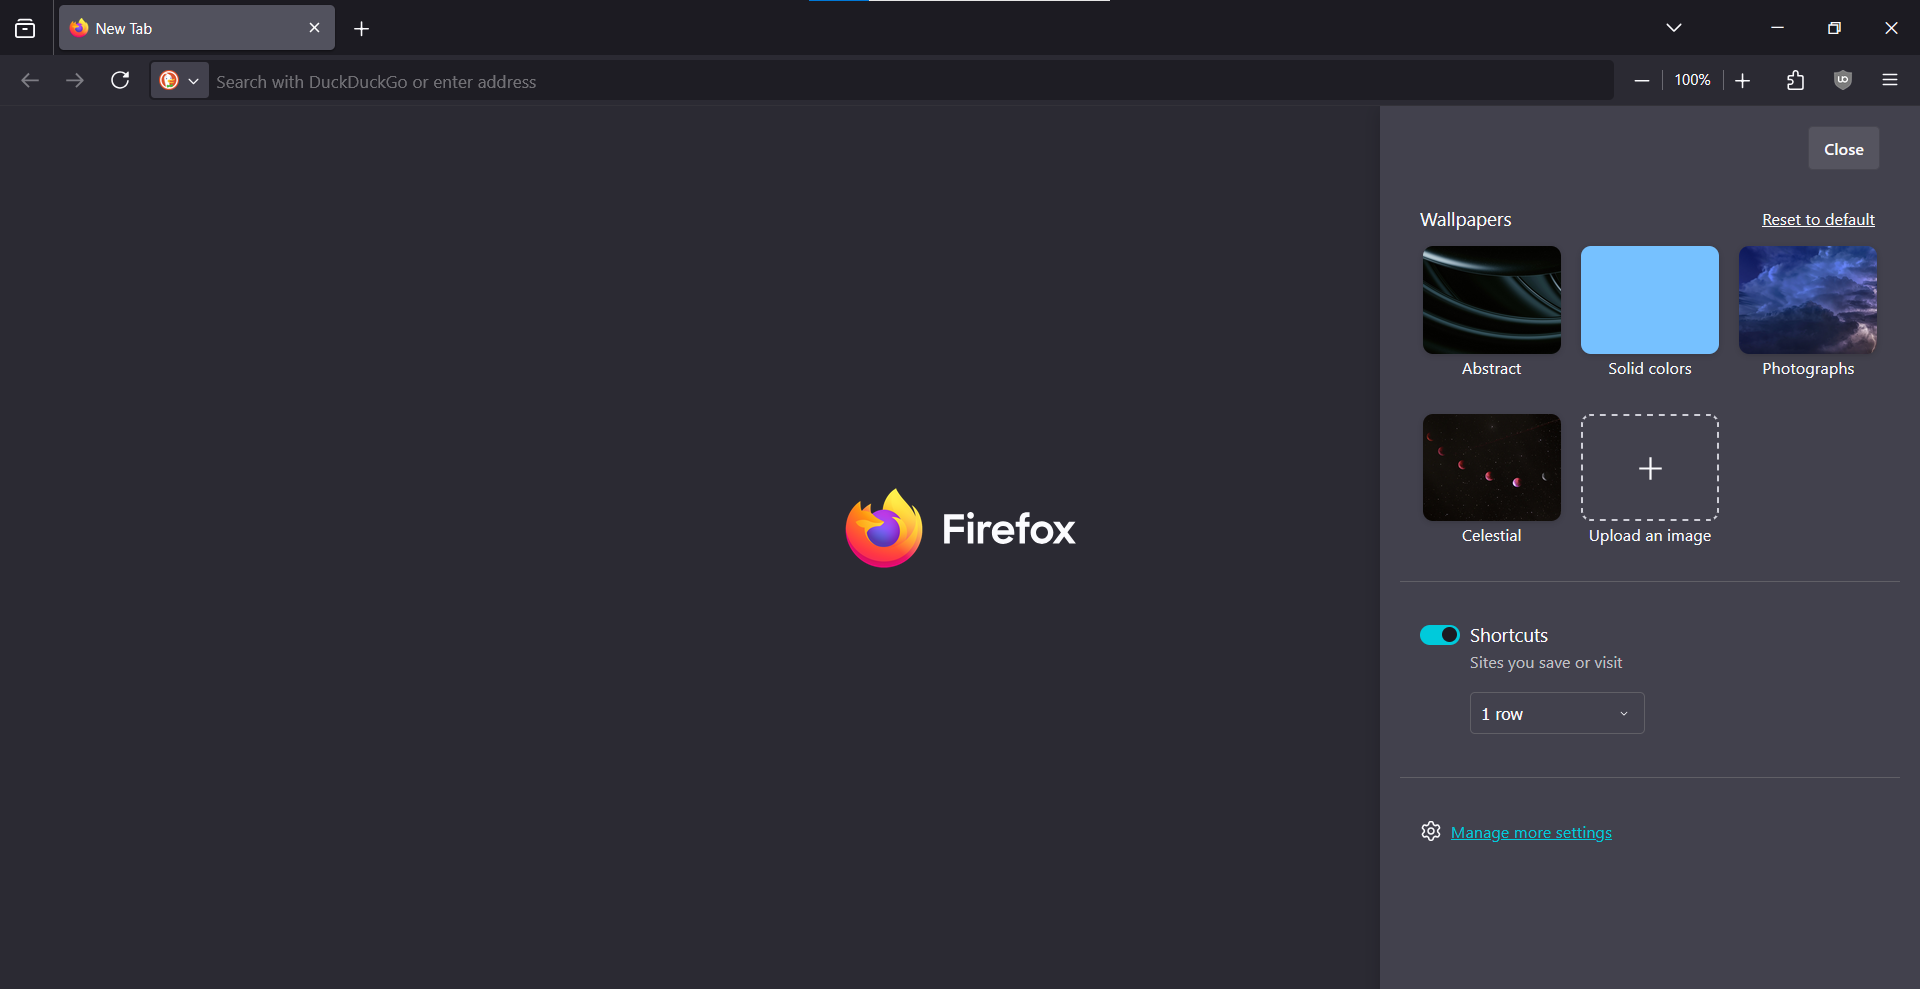Zoom out with the minus button
1920x989 pixels.
click(1642, 80)
